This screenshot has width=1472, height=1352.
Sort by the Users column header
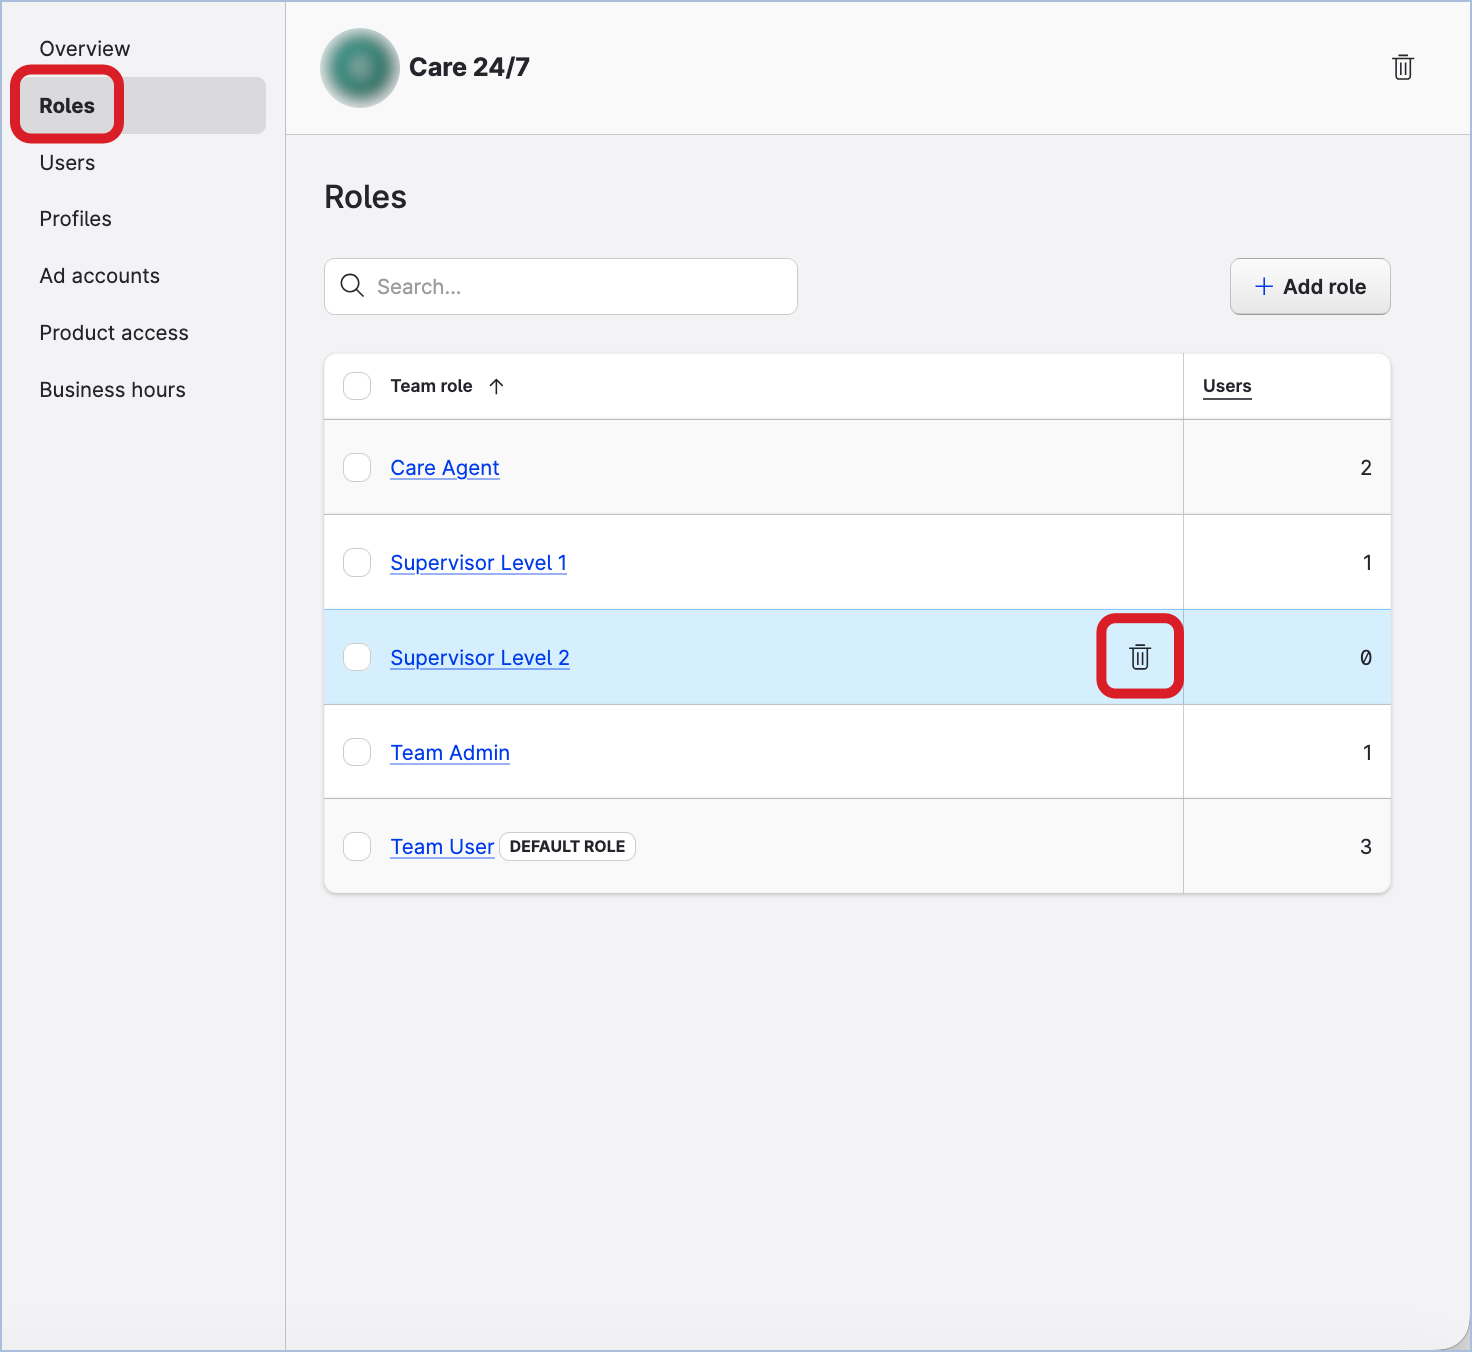1226,386
